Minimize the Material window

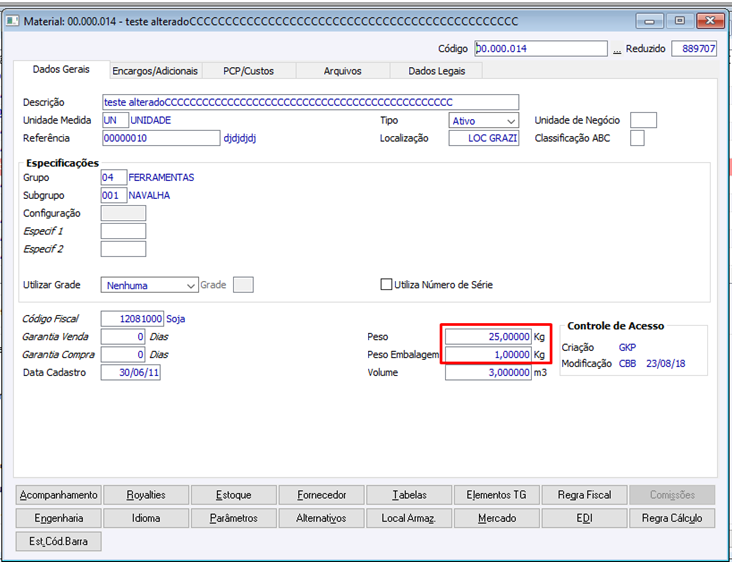[x=649, y=21]
